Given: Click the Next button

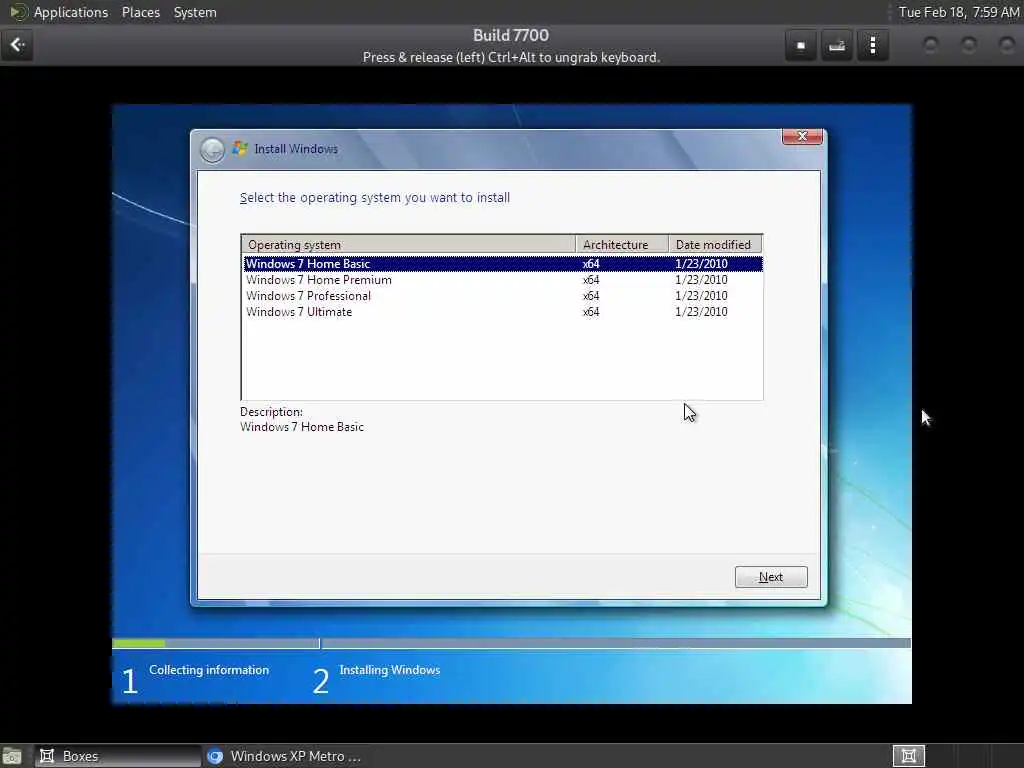Looking at the screenshot, I should [x=771, y=577].
